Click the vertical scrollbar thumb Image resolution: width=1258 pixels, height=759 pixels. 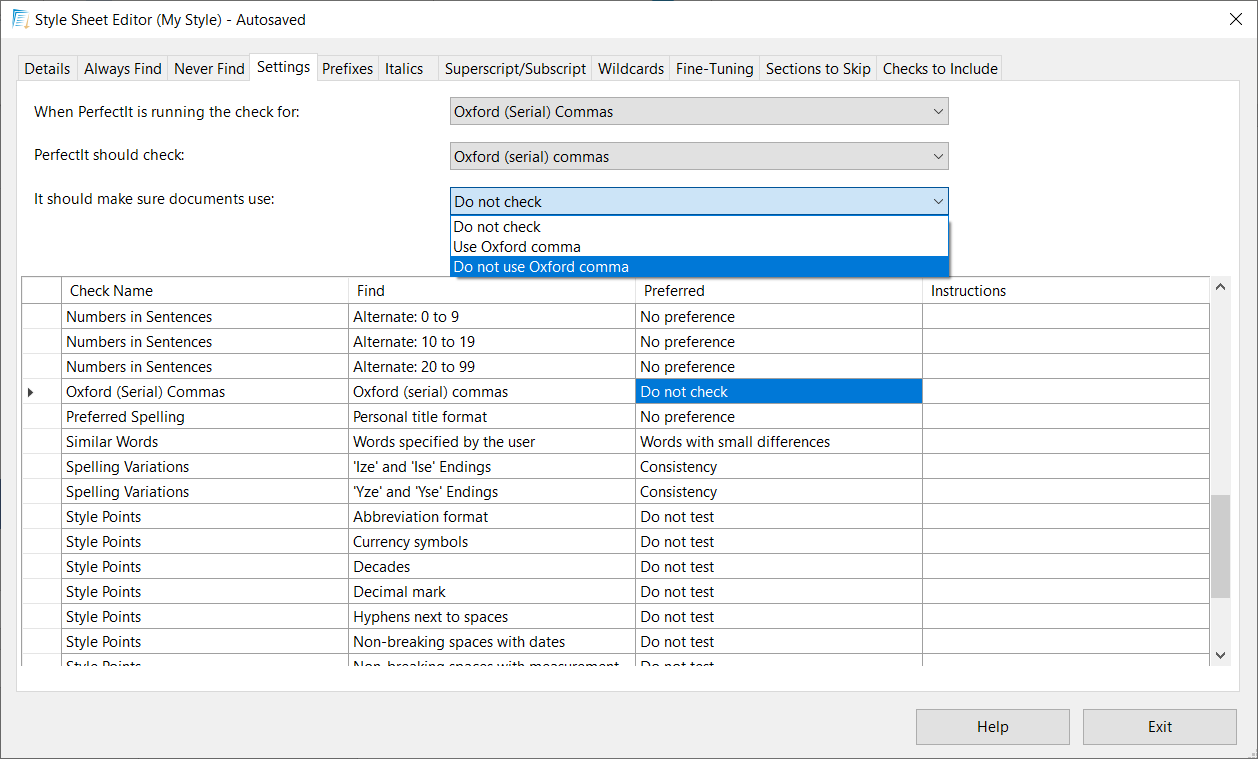[1220, 546]
